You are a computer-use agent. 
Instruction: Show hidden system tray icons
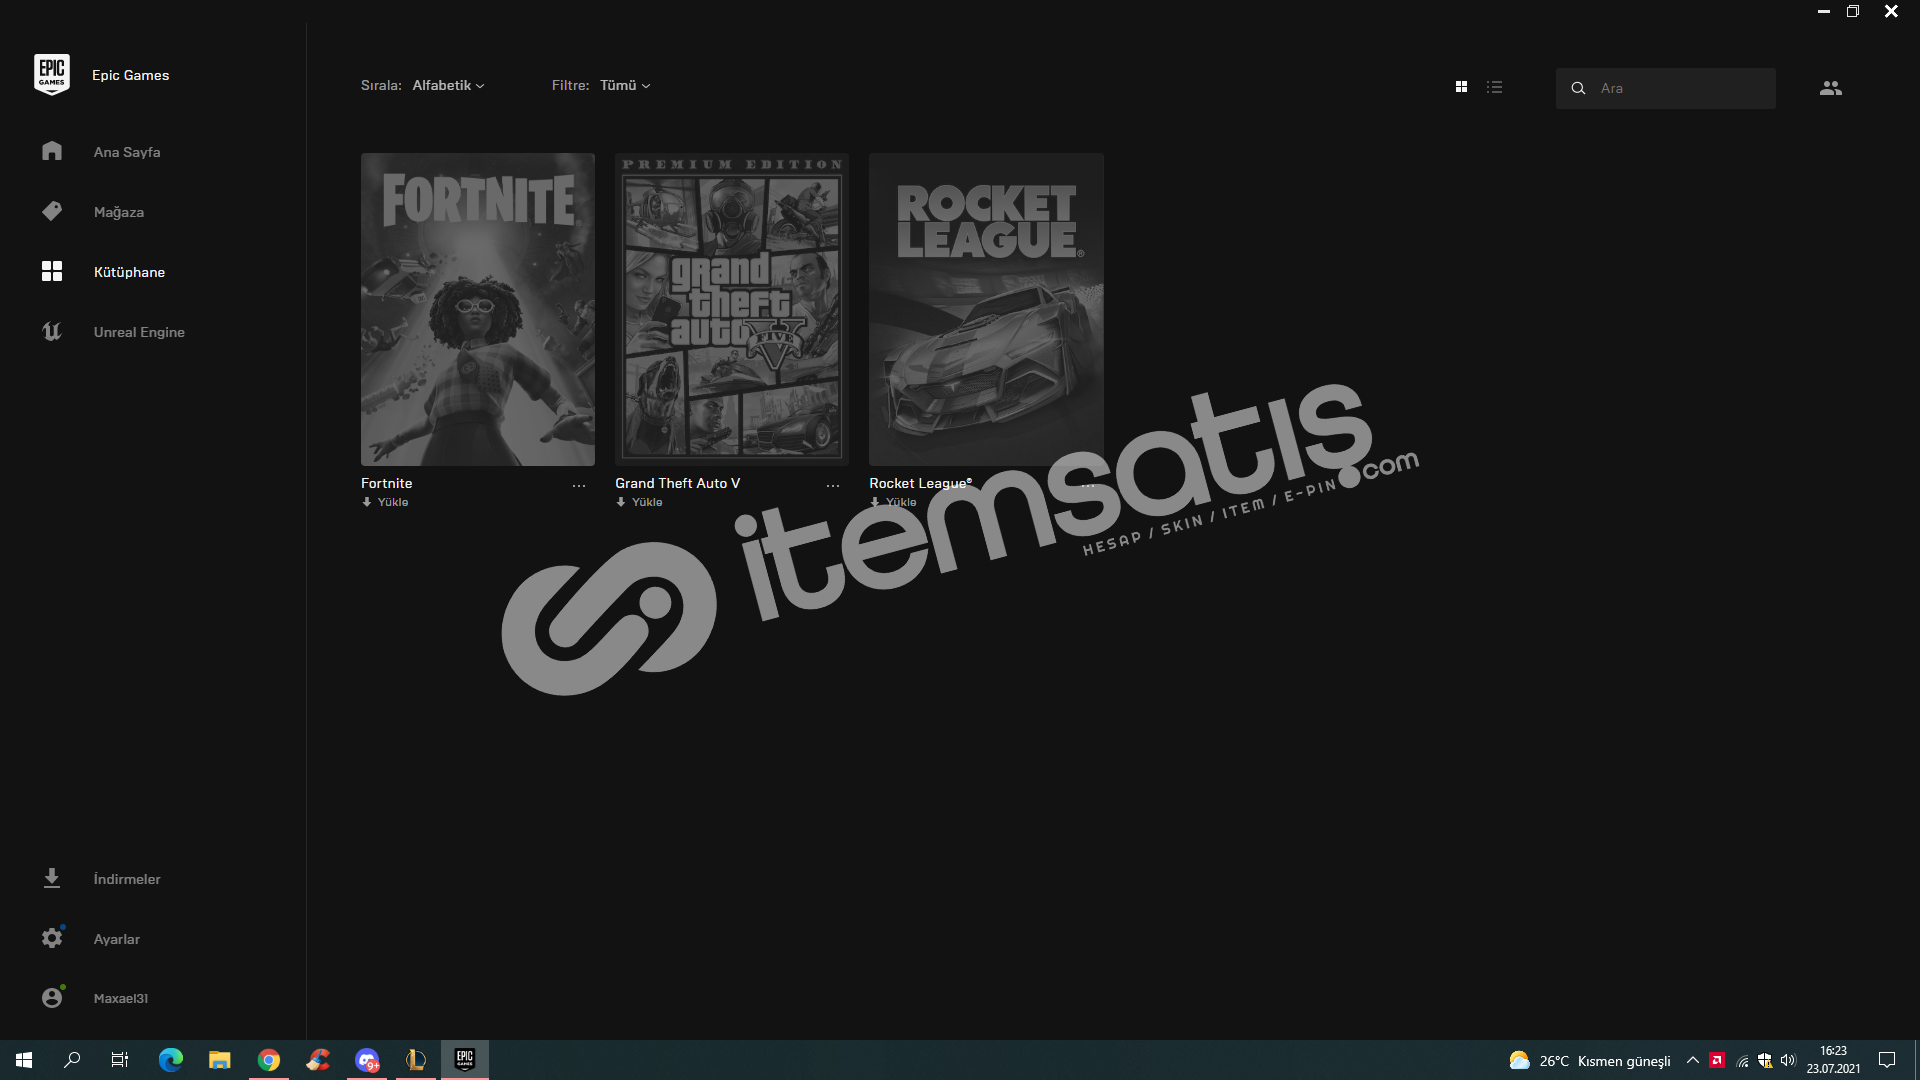[x=1692, y=1060]
